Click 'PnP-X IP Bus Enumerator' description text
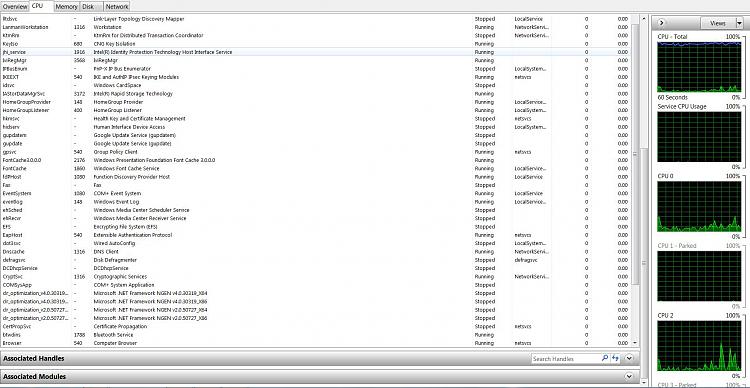Viewport: 750px width, 388px height. click(122, 69)
